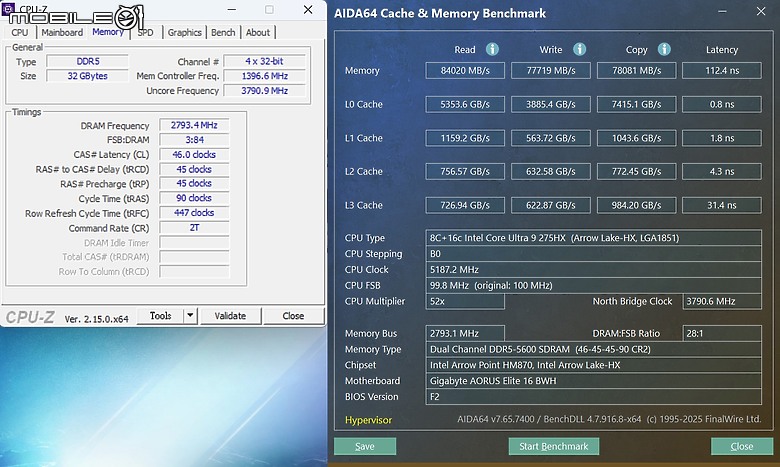This screenshot has height=467, width=780.
Task: Click the L0 Cache Write value 3885.4 GB/s
Action: pyautogui.click(x=551, y=104)
